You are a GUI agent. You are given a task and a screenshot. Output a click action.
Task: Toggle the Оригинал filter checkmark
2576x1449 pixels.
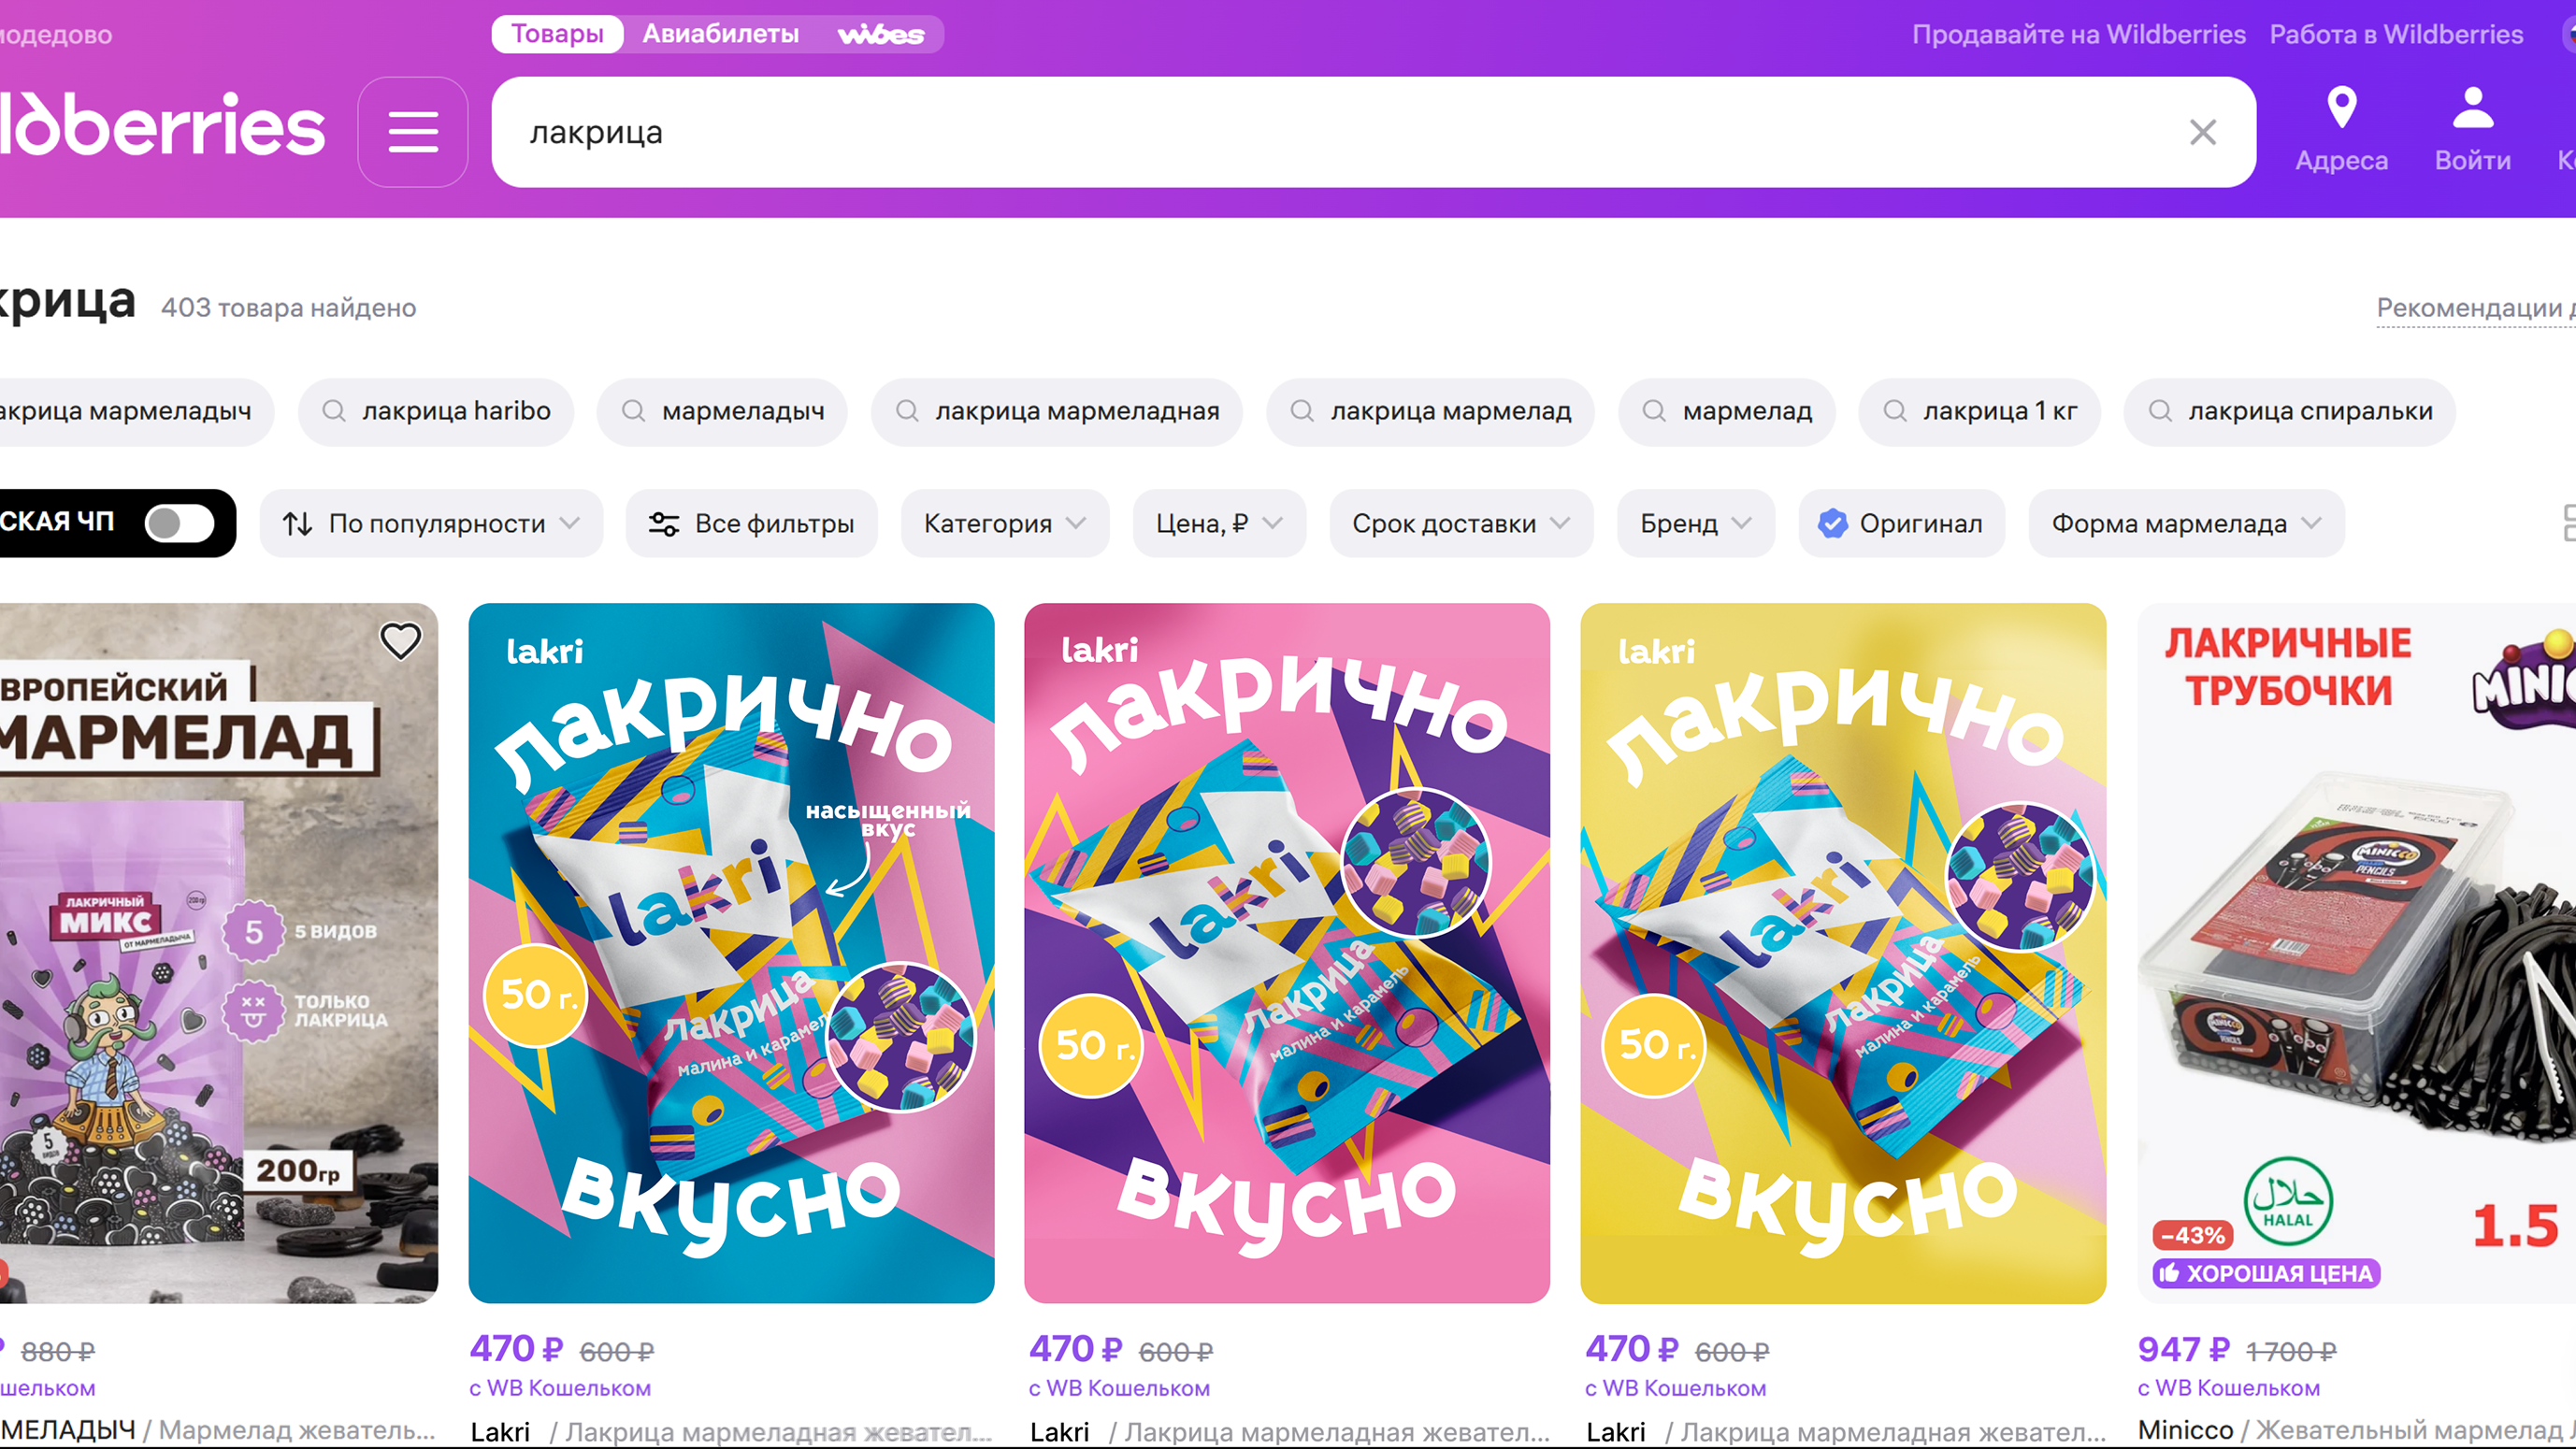[x=1832, y=523]
